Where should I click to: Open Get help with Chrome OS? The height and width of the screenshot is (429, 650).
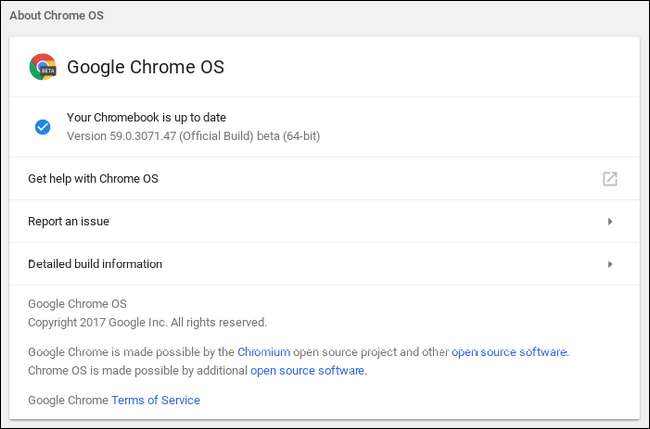93,179
